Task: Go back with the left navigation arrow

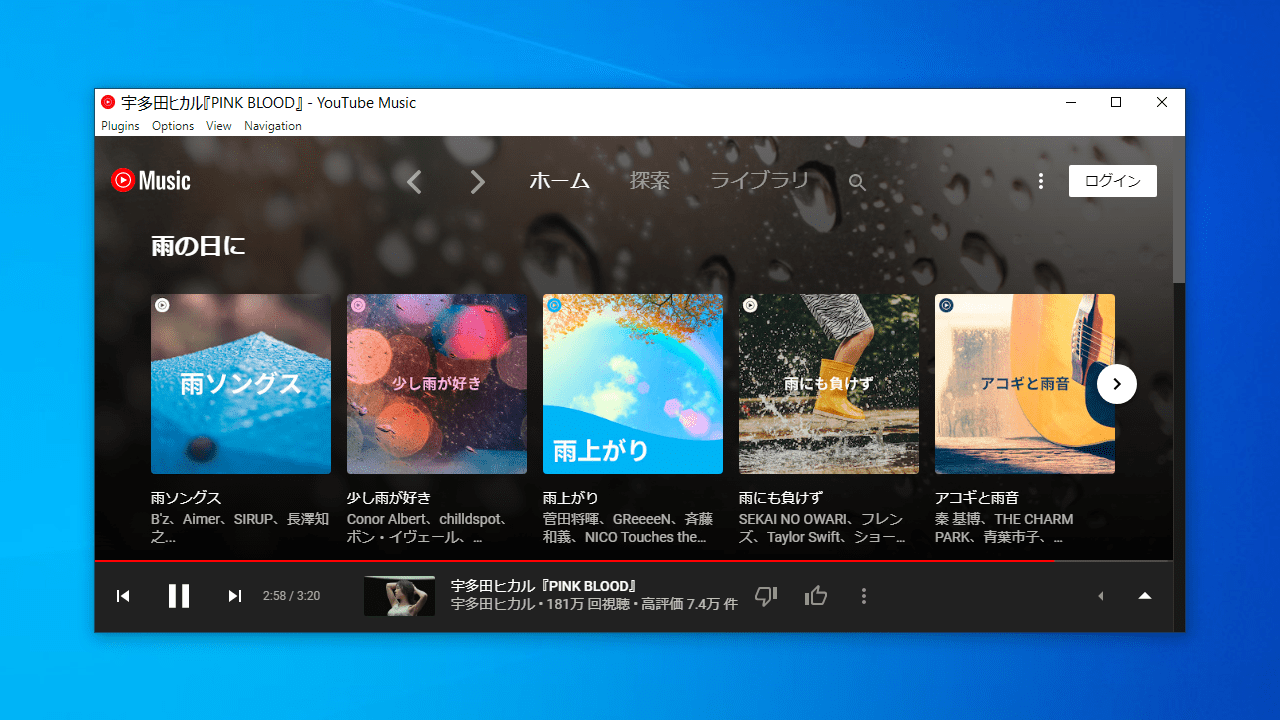Action: [414, 182]
